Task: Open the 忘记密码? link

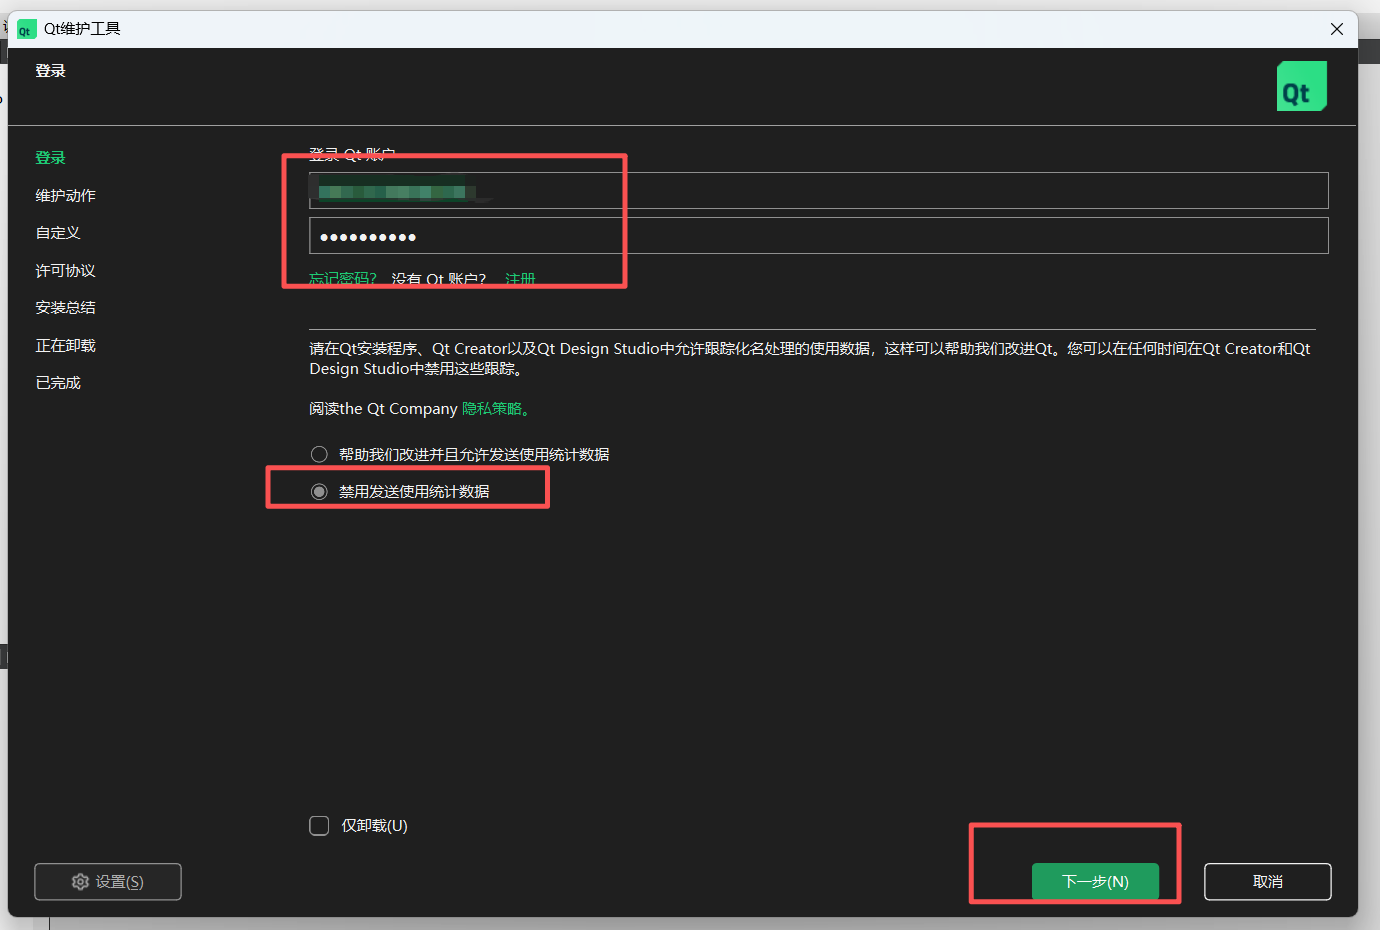Action: (342, 279)
